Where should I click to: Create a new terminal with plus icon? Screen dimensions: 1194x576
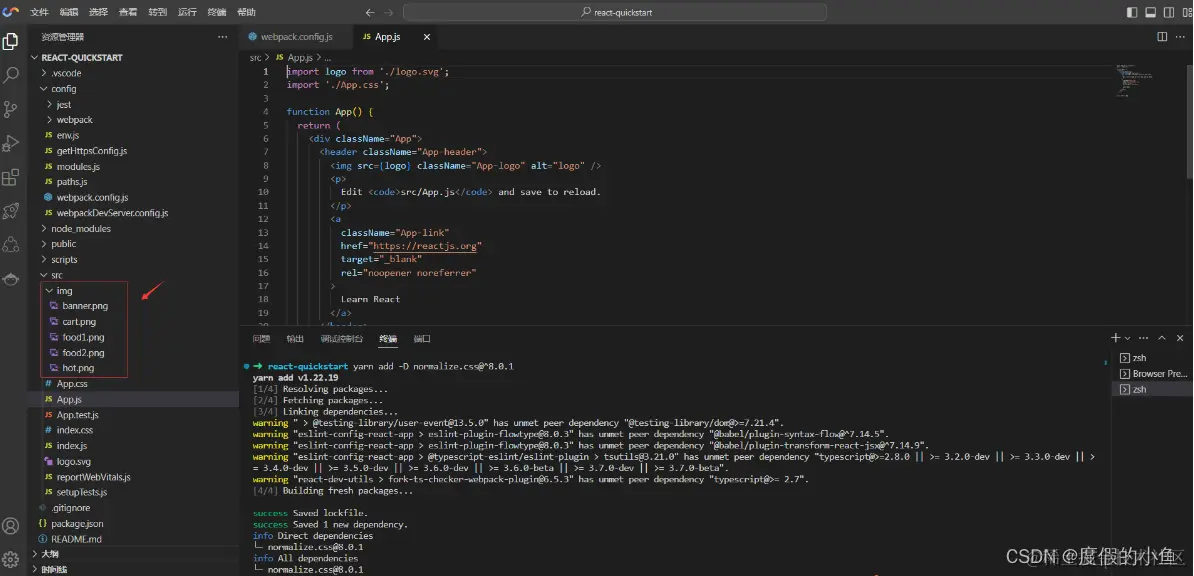pos(1115,338)
